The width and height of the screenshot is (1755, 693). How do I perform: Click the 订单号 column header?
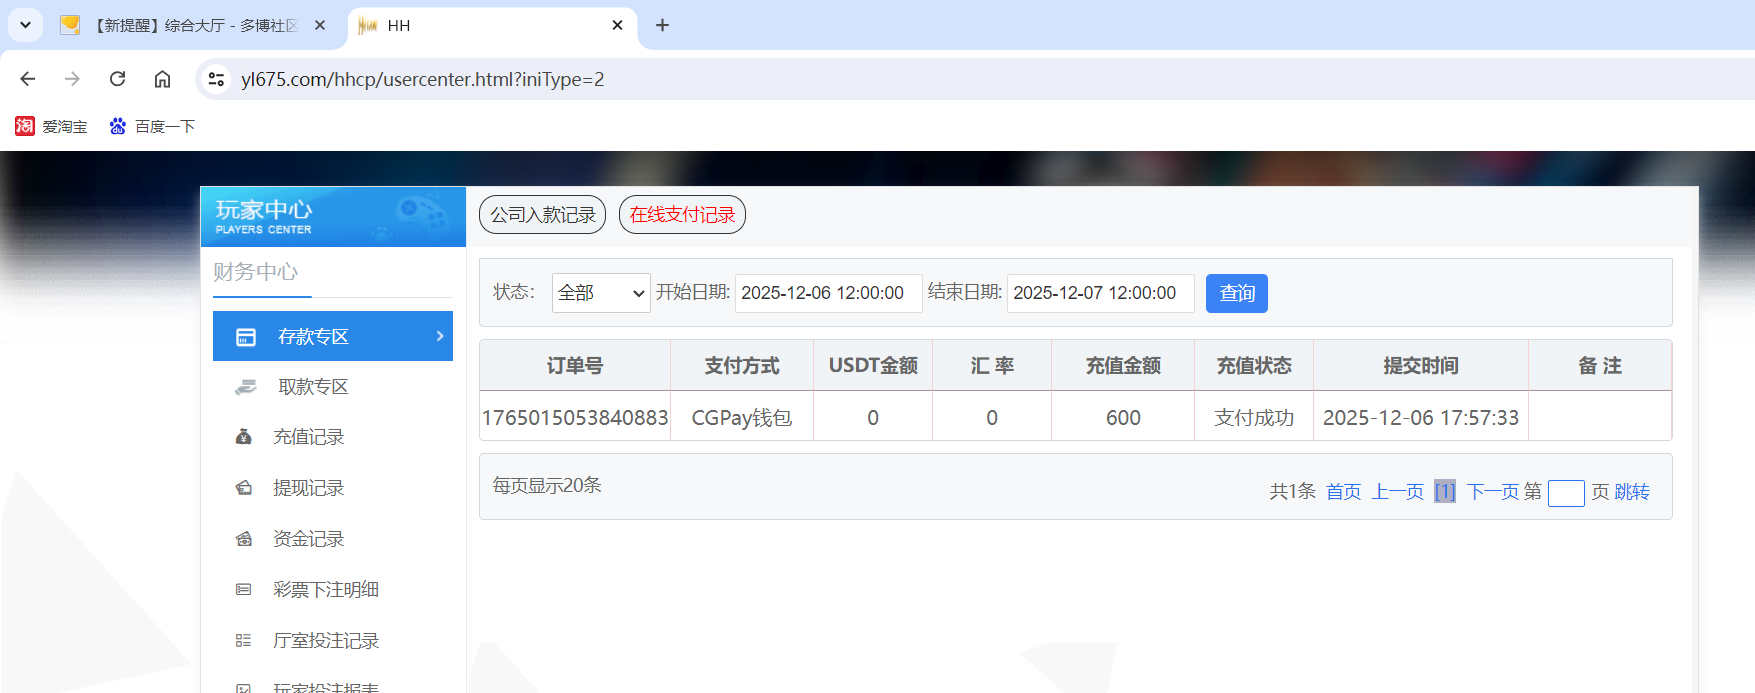click(575, 366)
